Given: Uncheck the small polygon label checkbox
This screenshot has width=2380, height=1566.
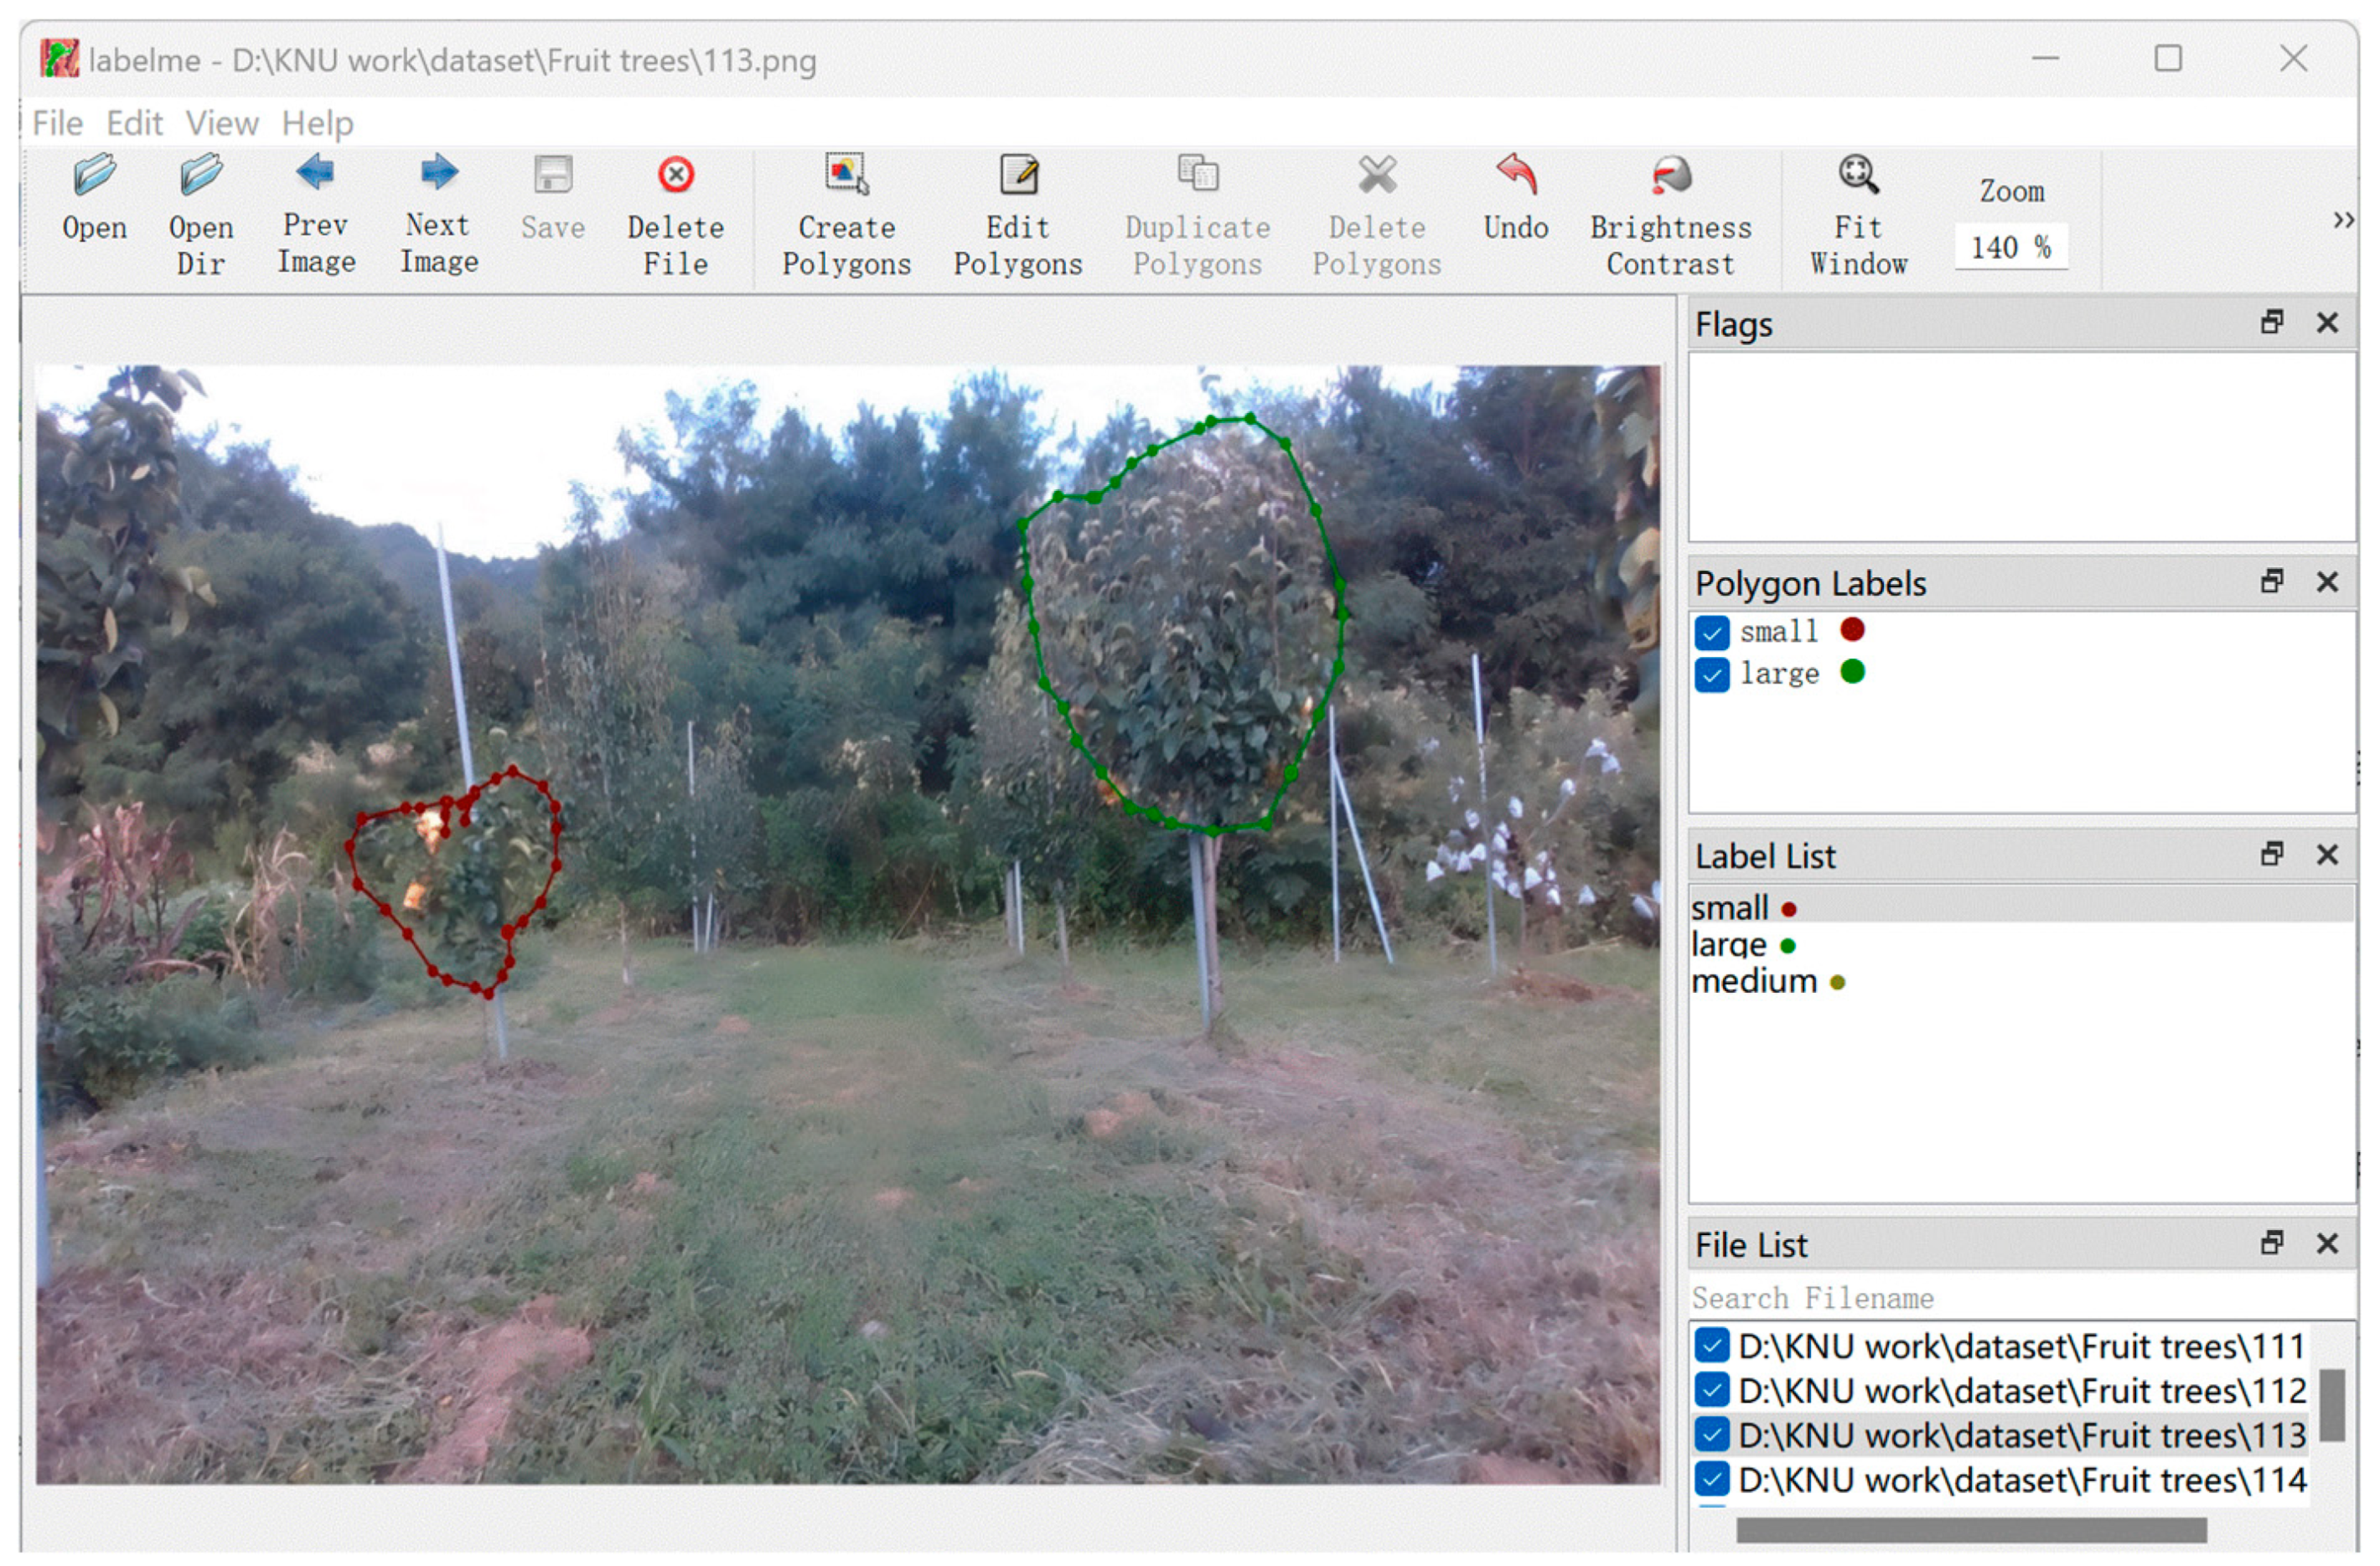Looking at the screenshot, I should click(x=1712, y=633).
